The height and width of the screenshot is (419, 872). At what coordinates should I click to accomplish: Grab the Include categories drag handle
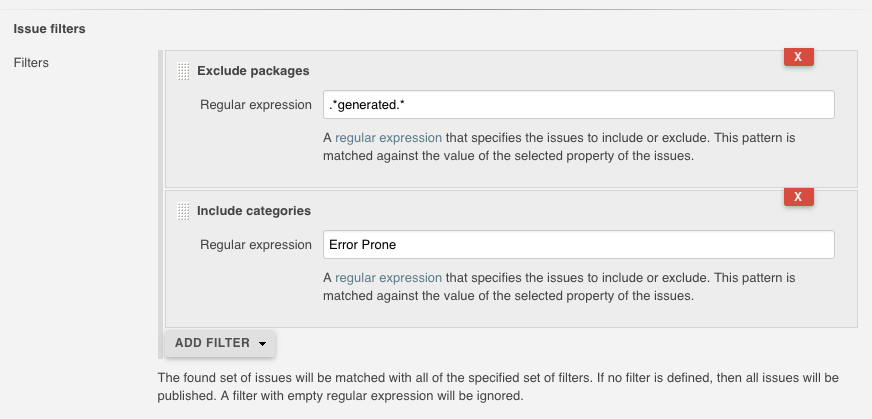182,211
